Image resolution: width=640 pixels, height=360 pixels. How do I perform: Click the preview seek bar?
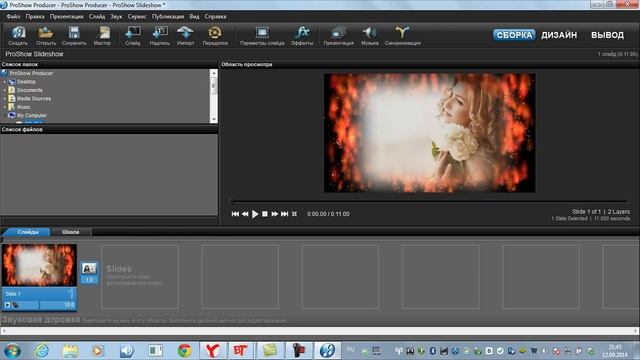[x=429, y=201]
